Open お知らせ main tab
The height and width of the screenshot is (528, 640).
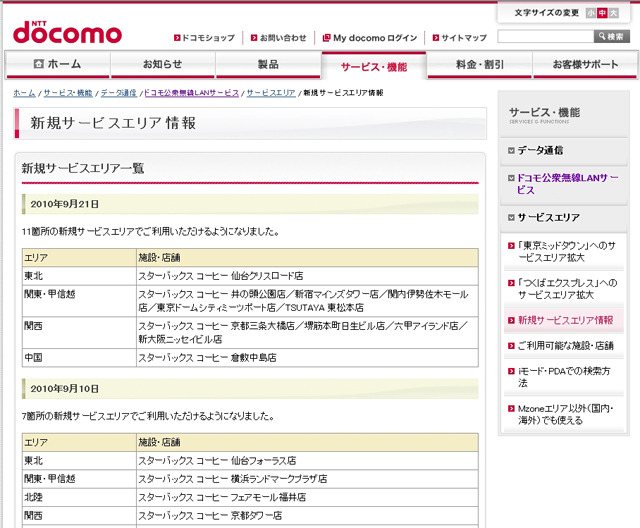tap(162, 64)
